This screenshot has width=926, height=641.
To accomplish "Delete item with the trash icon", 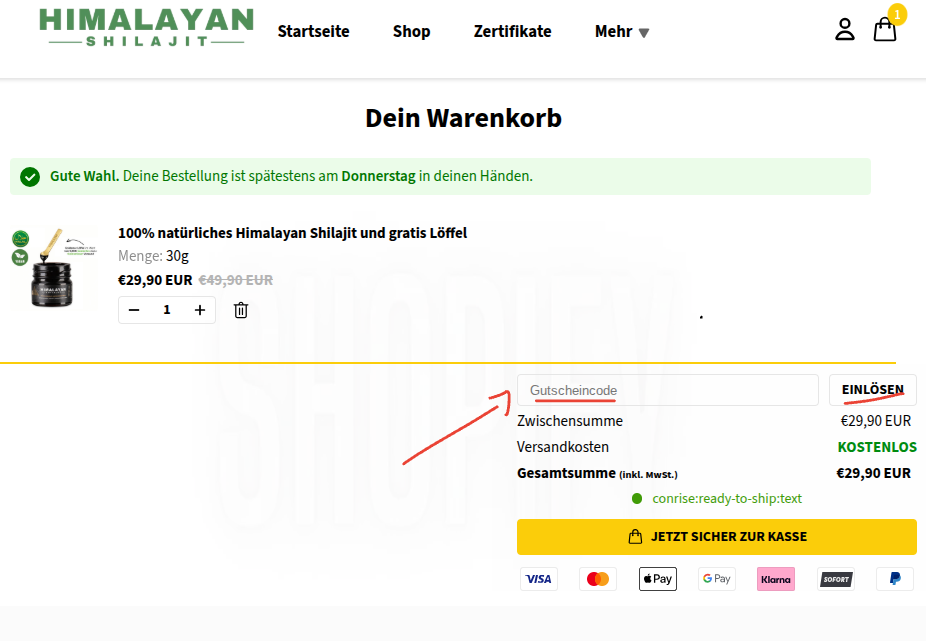I will [x=241, y=310].
